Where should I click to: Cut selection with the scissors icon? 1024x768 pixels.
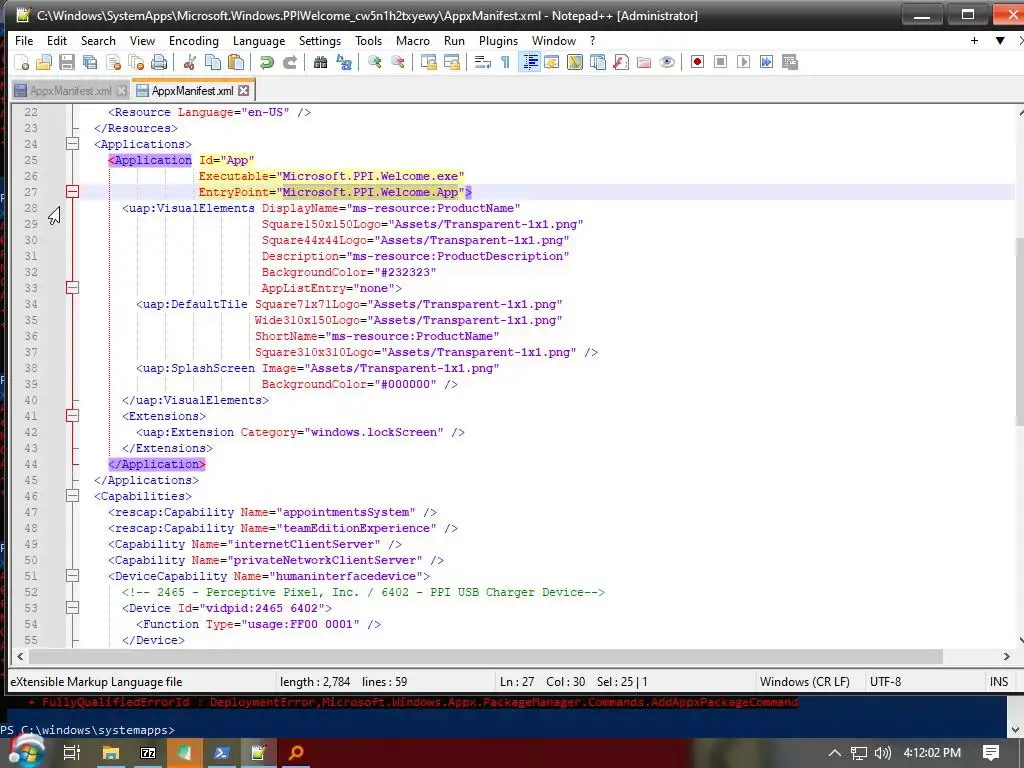pyautogui.click(x=190, y=62)
